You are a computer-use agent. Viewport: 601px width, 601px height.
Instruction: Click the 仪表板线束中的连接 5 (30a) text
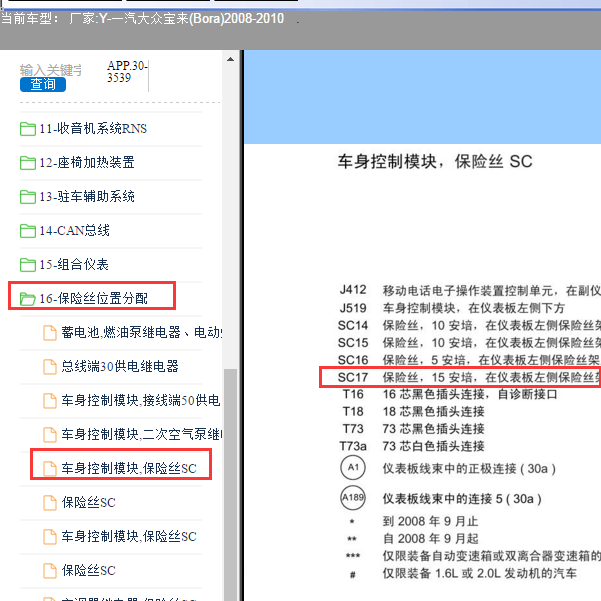point(462,499)
